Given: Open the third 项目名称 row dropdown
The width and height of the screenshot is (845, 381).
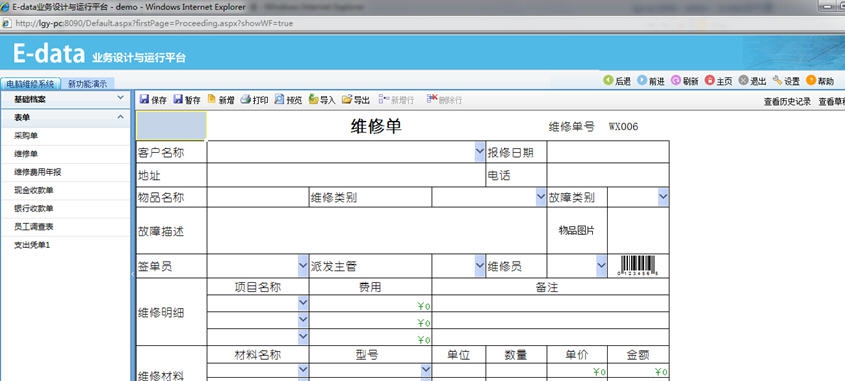Looking at the screenshot, I should [x=303, y=337].
